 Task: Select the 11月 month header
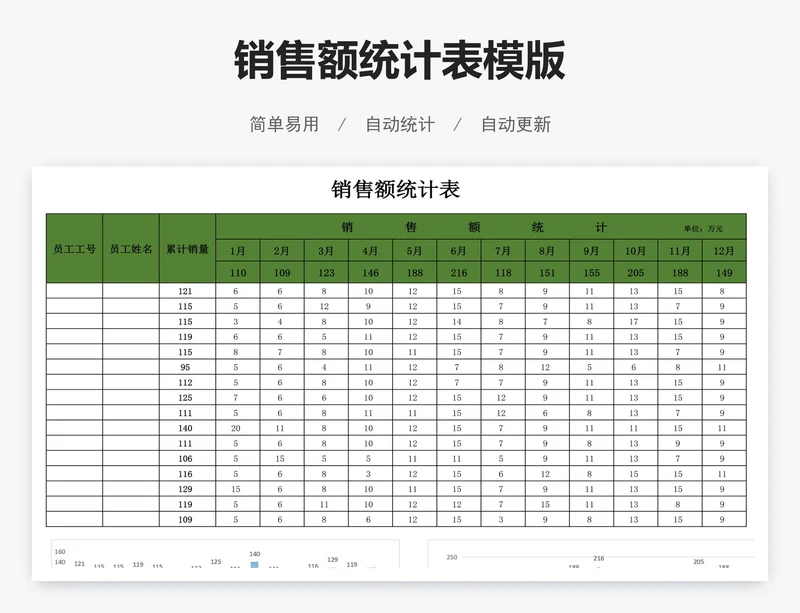click(680, 251)
